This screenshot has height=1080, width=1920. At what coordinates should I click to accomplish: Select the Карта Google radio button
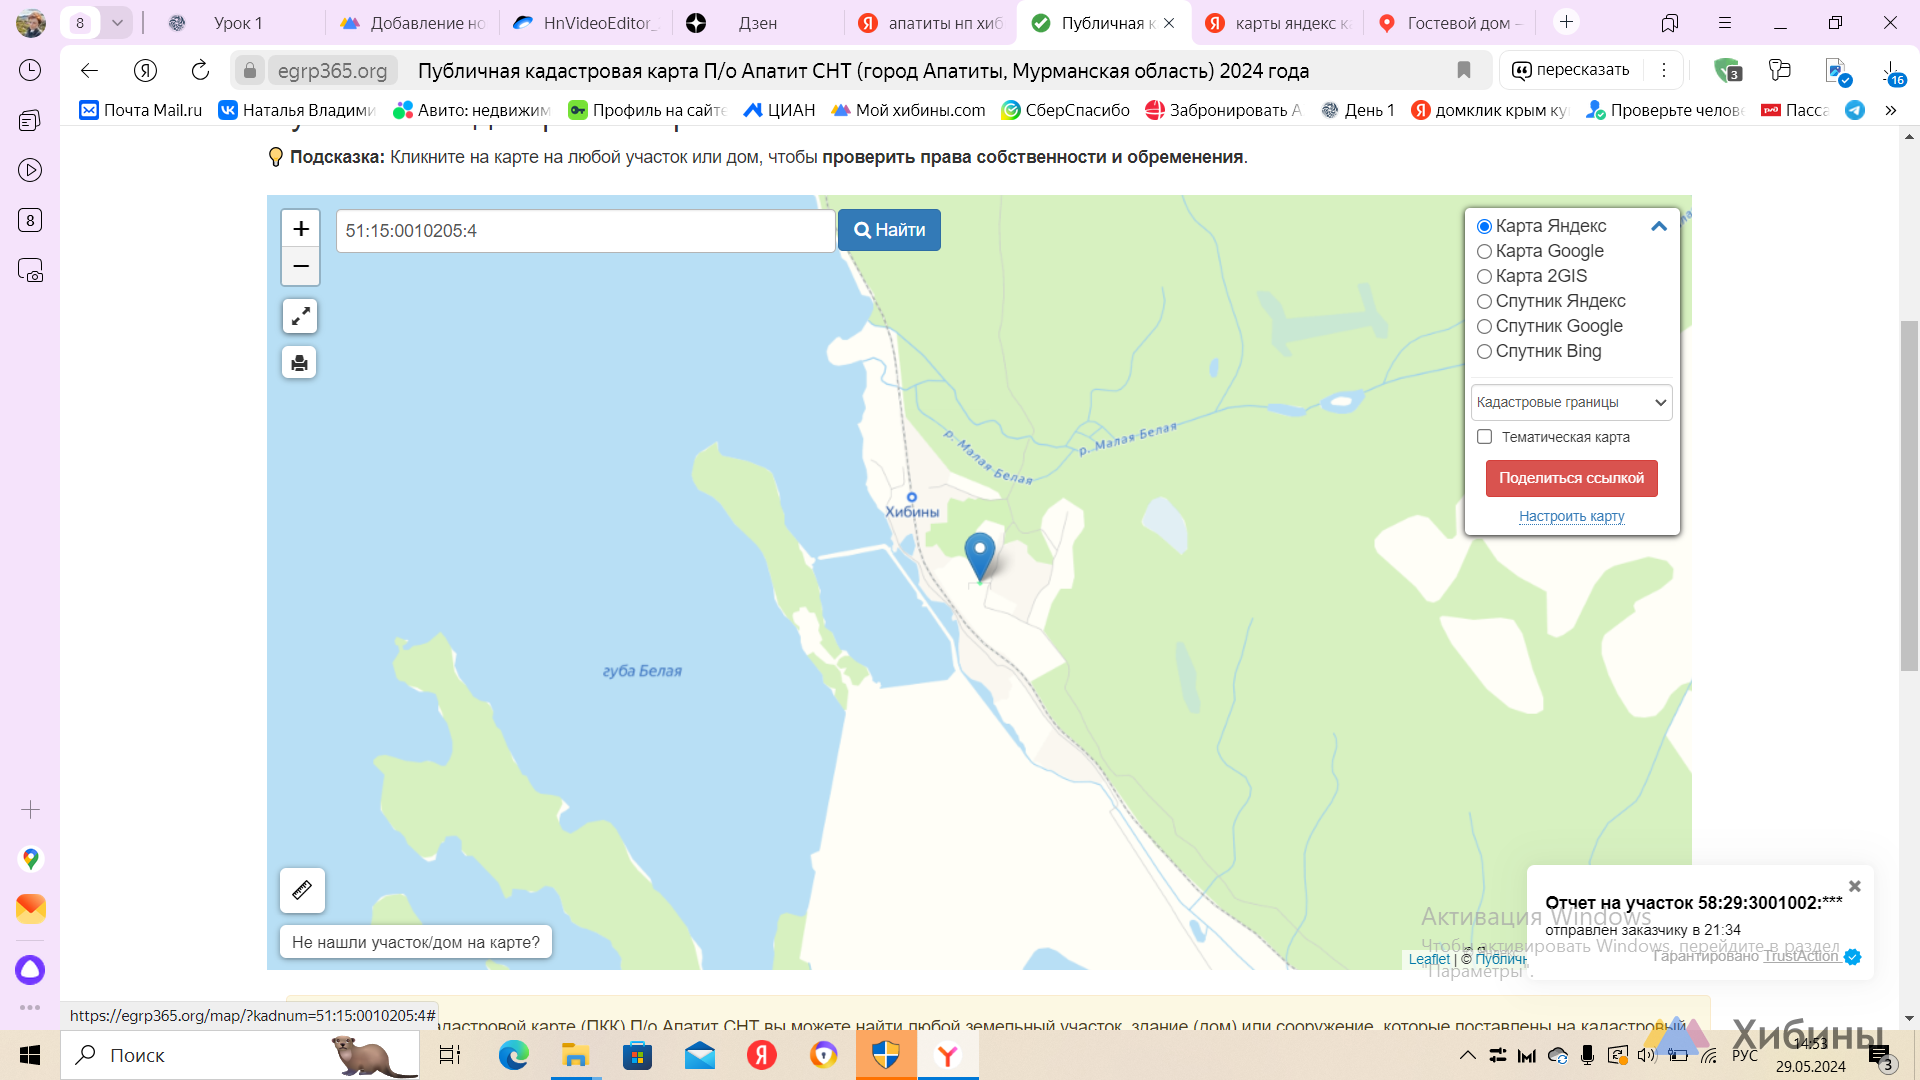(1485, 251)
